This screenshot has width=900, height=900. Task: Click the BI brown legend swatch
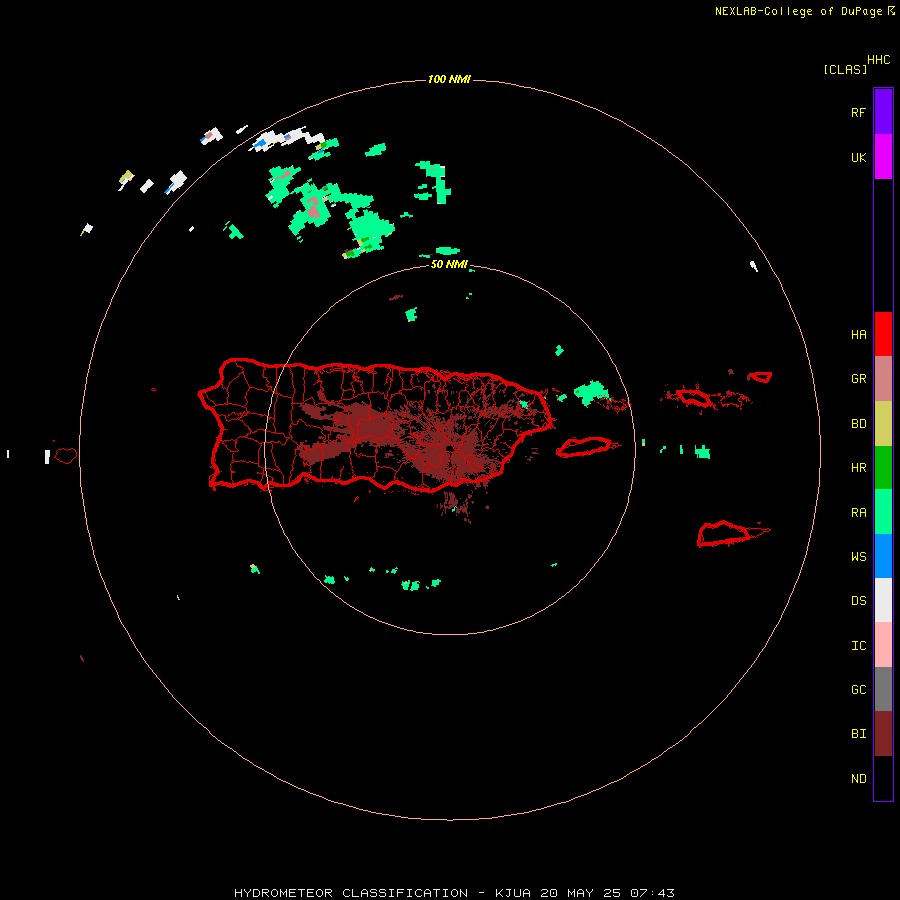click(883, 734)
